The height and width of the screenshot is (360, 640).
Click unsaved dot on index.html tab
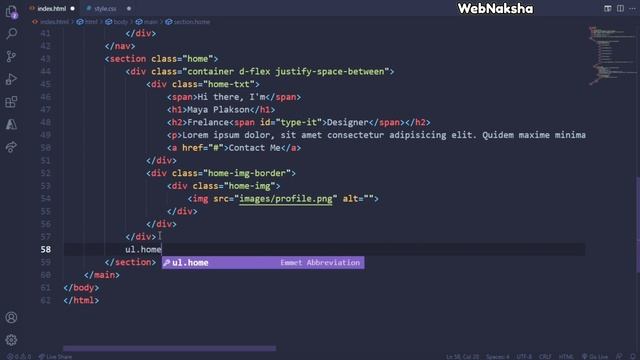pos(73,9)
